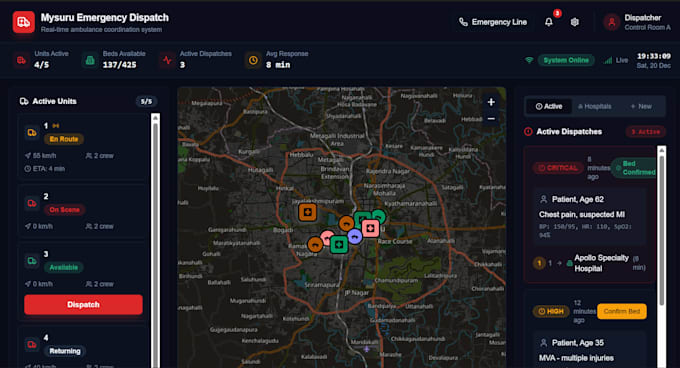Screen dimensions: 680x368
Task: Click the Active Units list scrollbar
Action: point(155,241)
